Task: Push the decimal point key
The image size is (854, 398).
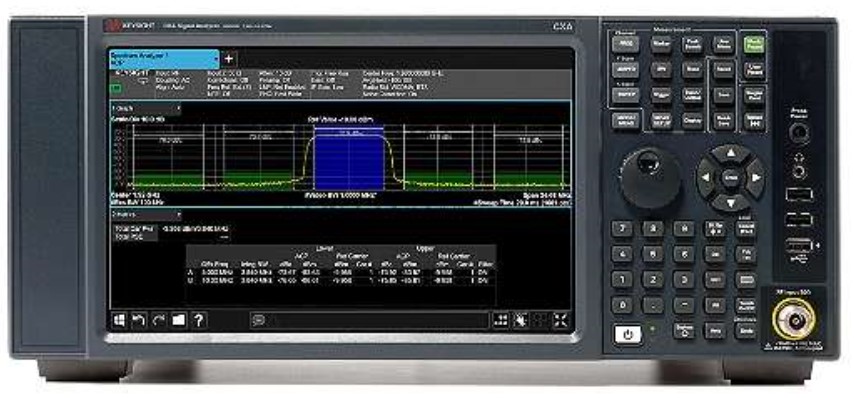Action: (653, 305)
